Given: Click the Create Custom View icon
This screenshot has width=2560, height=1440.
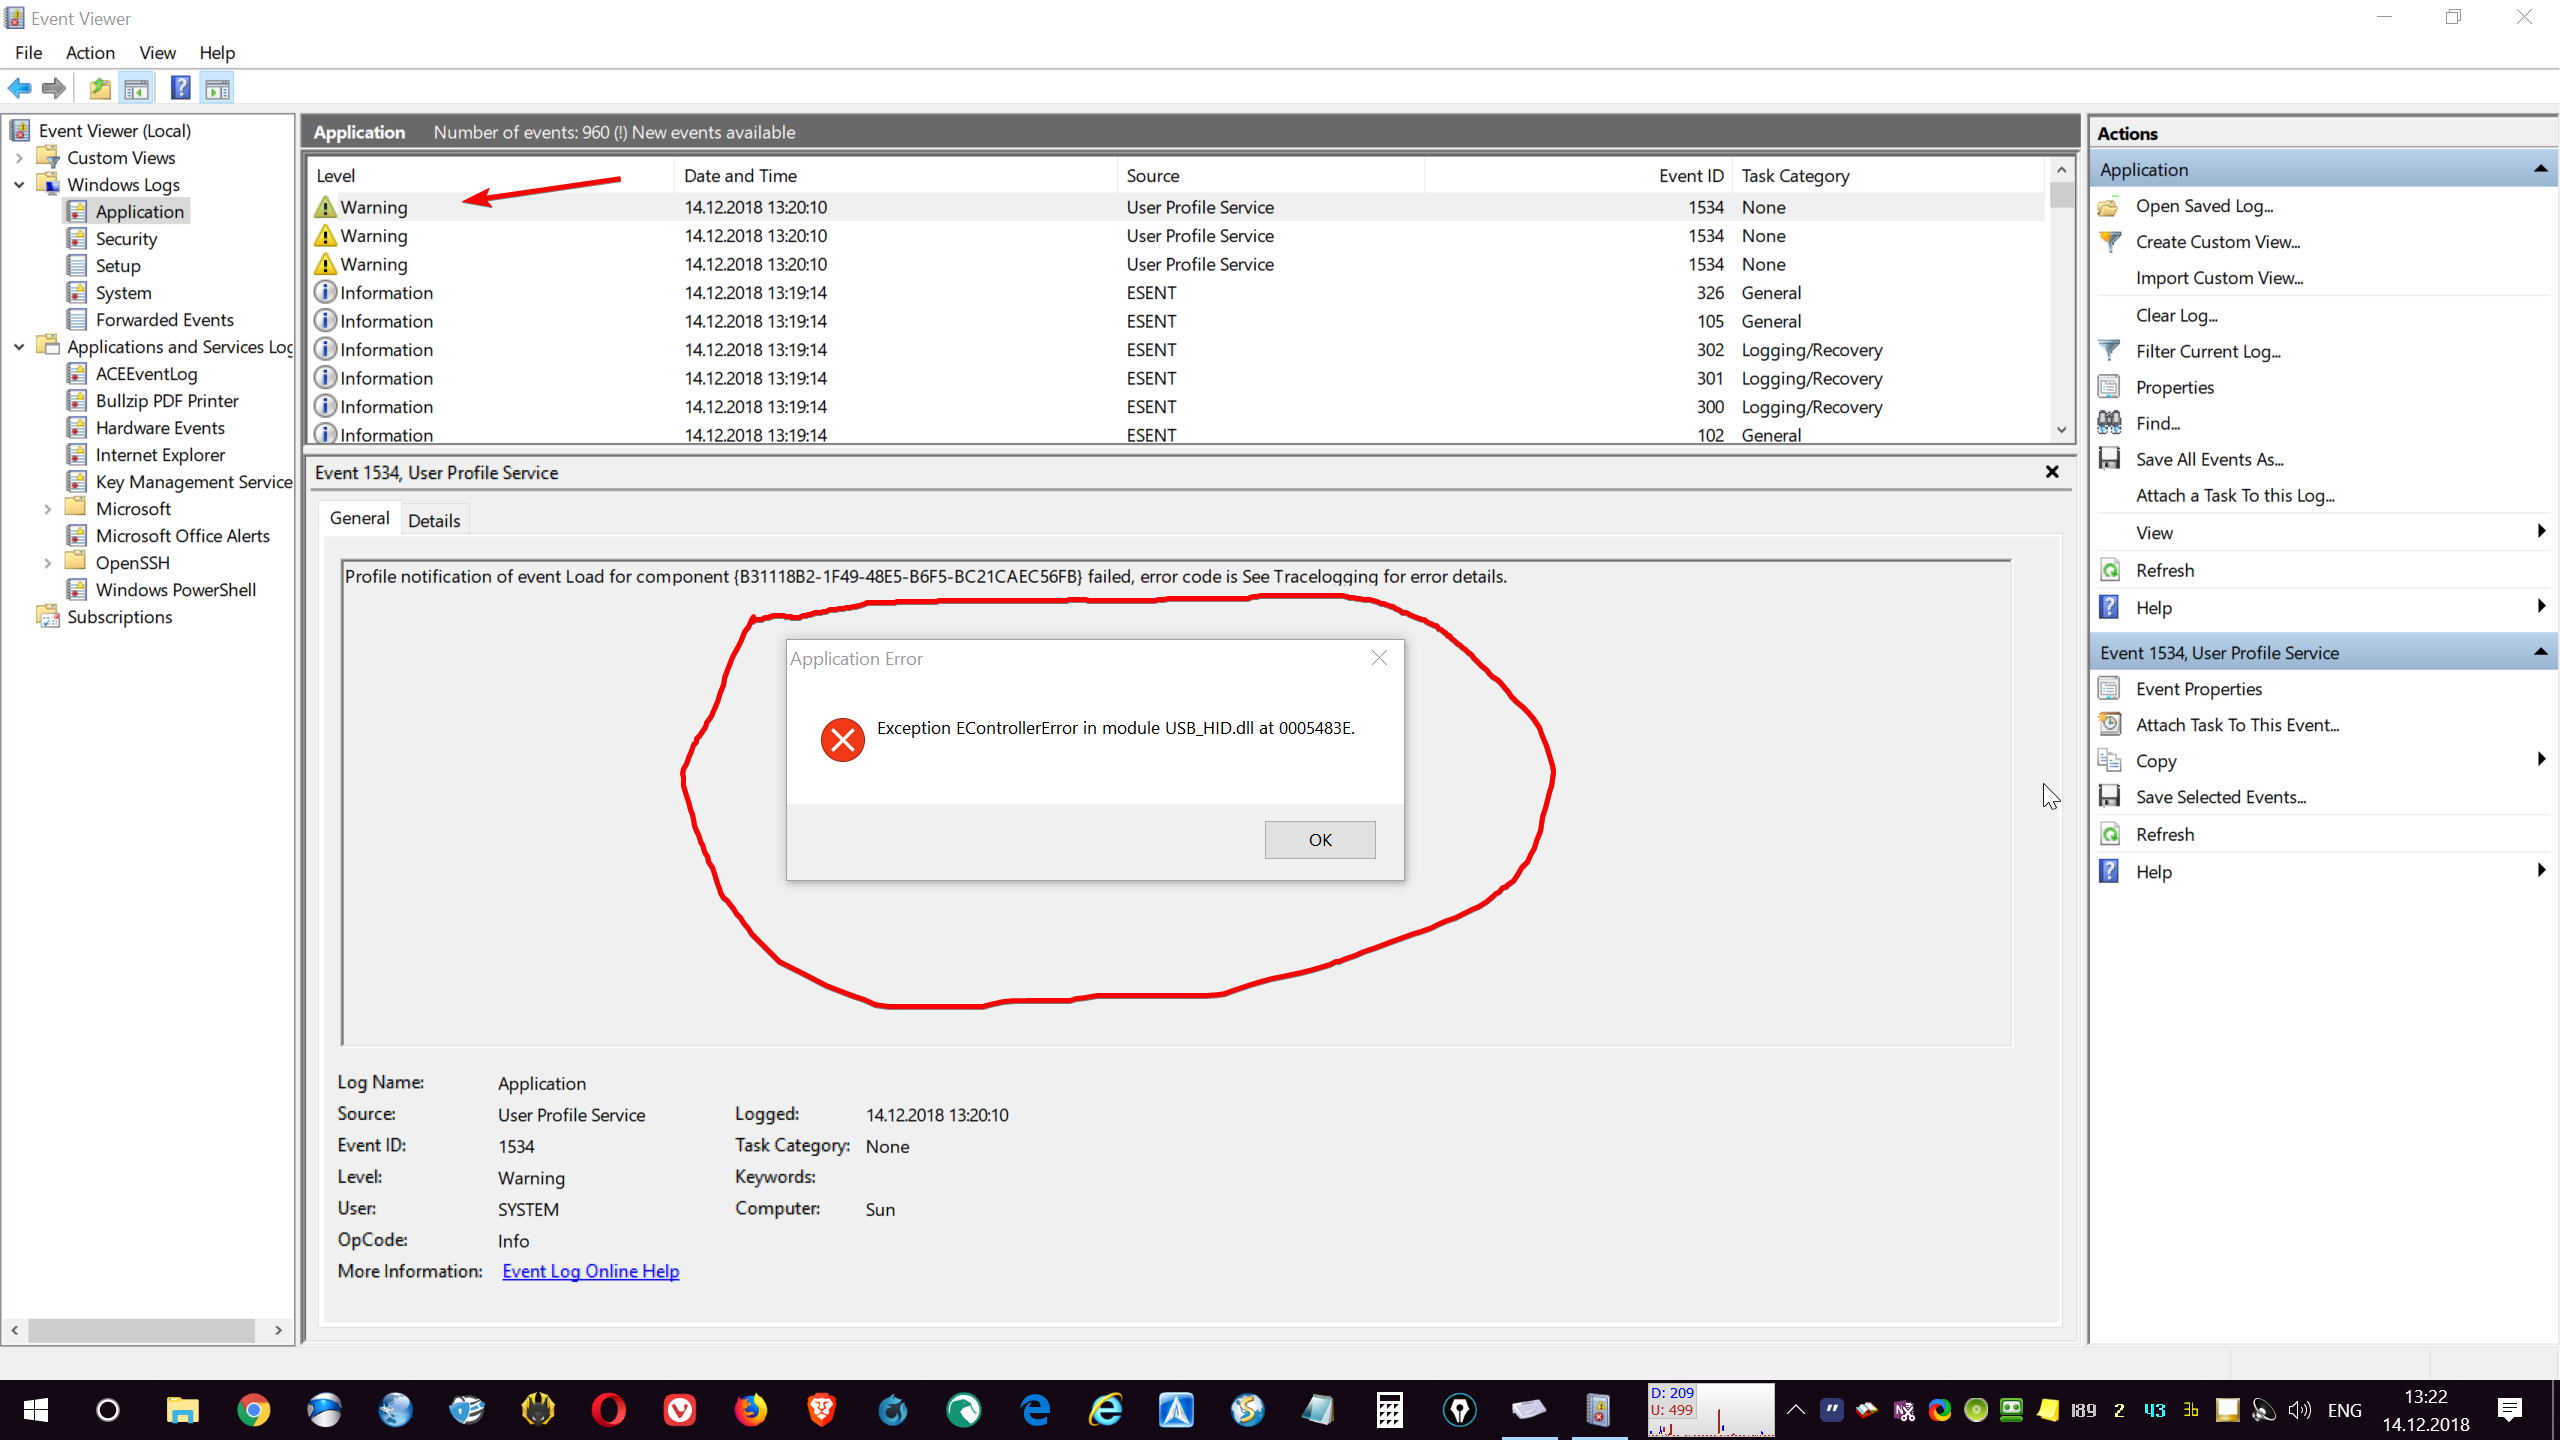Looking at the screenshot, I should [2112, 241].
